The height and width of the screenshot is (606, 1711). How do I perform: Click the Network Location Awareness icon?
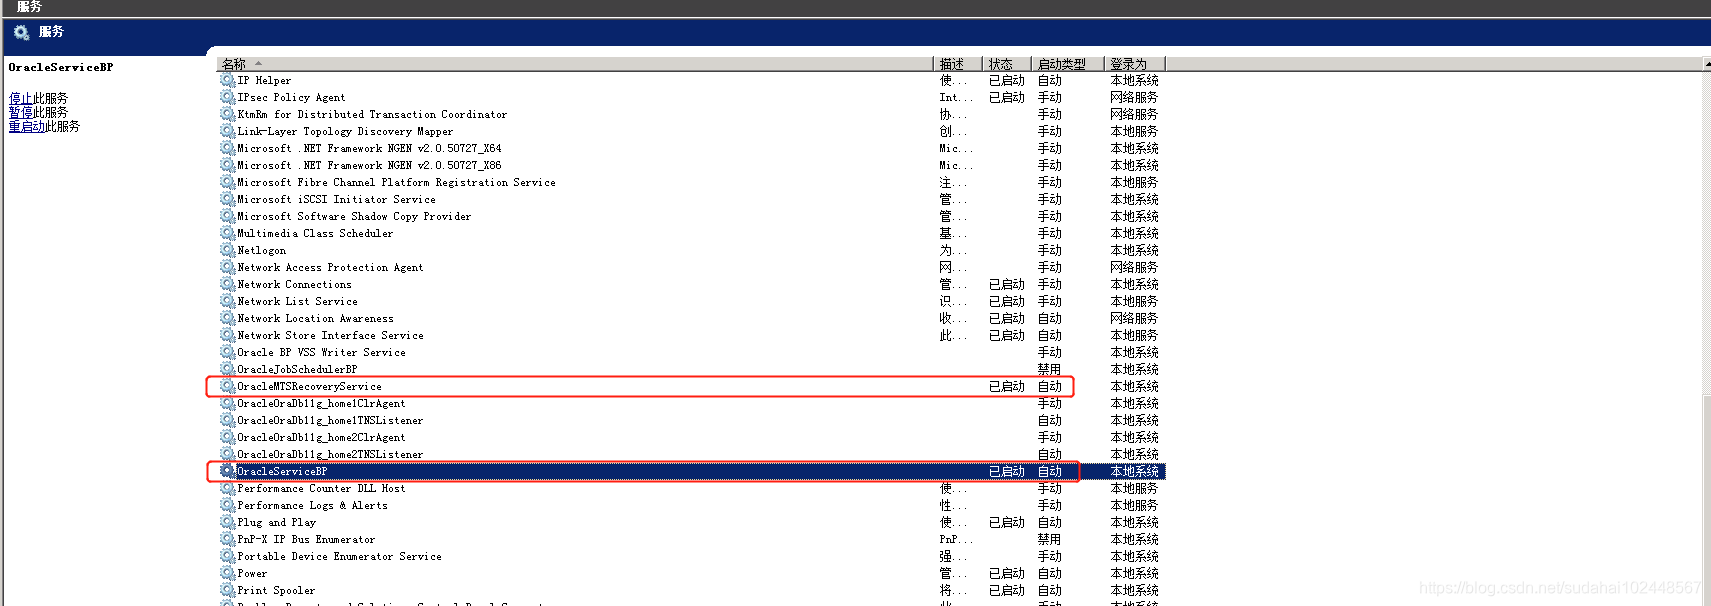tap(228, 318)
